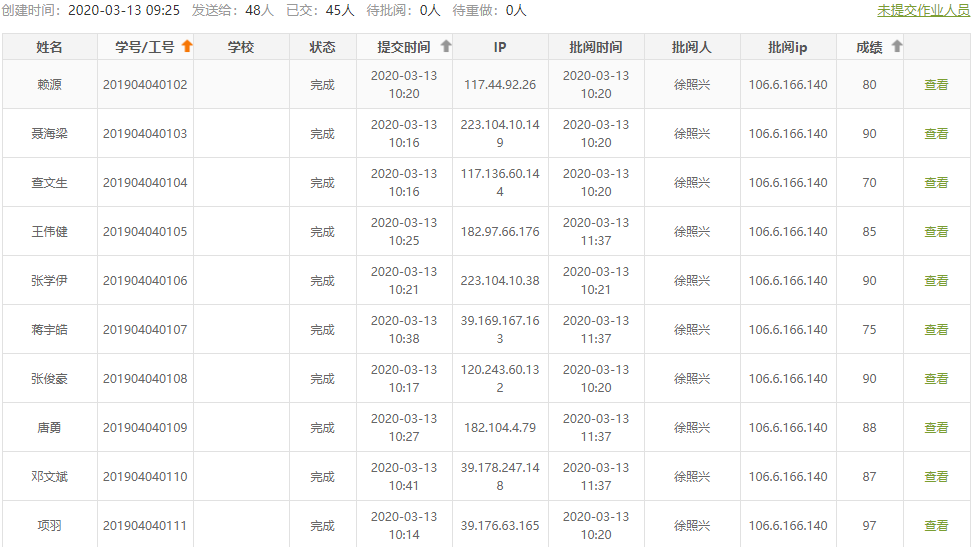The image size is (973, 547).
Task: Click the 批阅时间 column header
Action: click(x=596, y=47)
